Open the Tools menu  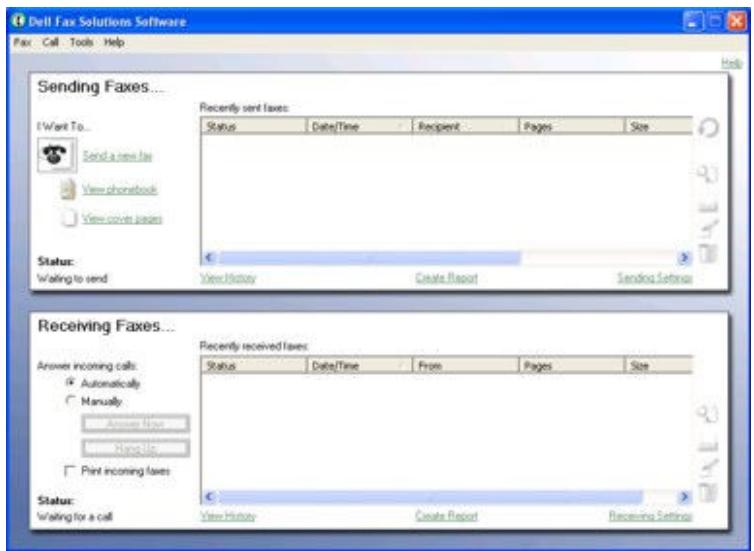point(81,42)
